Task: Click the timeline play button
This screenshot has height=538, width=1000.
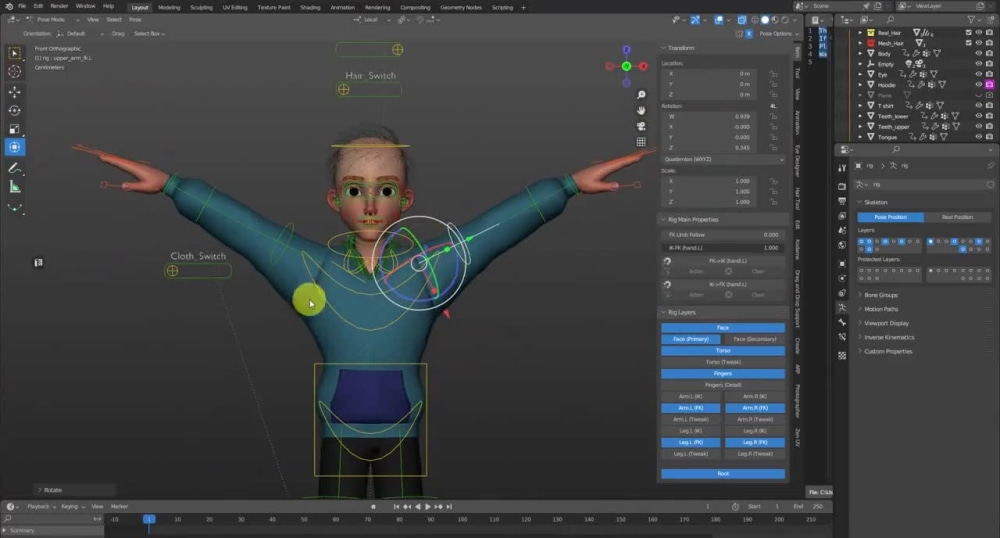Action: 427,507
